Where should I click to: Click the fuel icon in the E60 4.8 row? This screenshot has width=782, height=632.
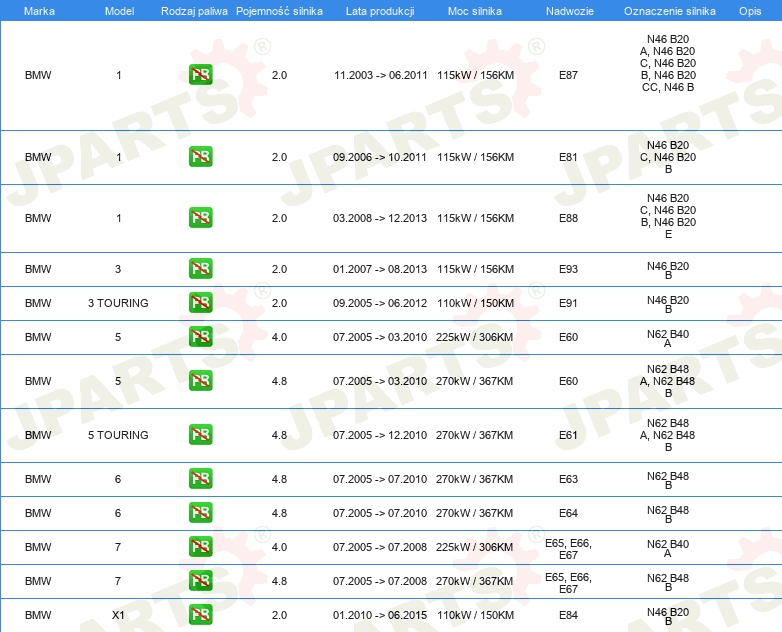pyautogui.click(x=200, y=380)
